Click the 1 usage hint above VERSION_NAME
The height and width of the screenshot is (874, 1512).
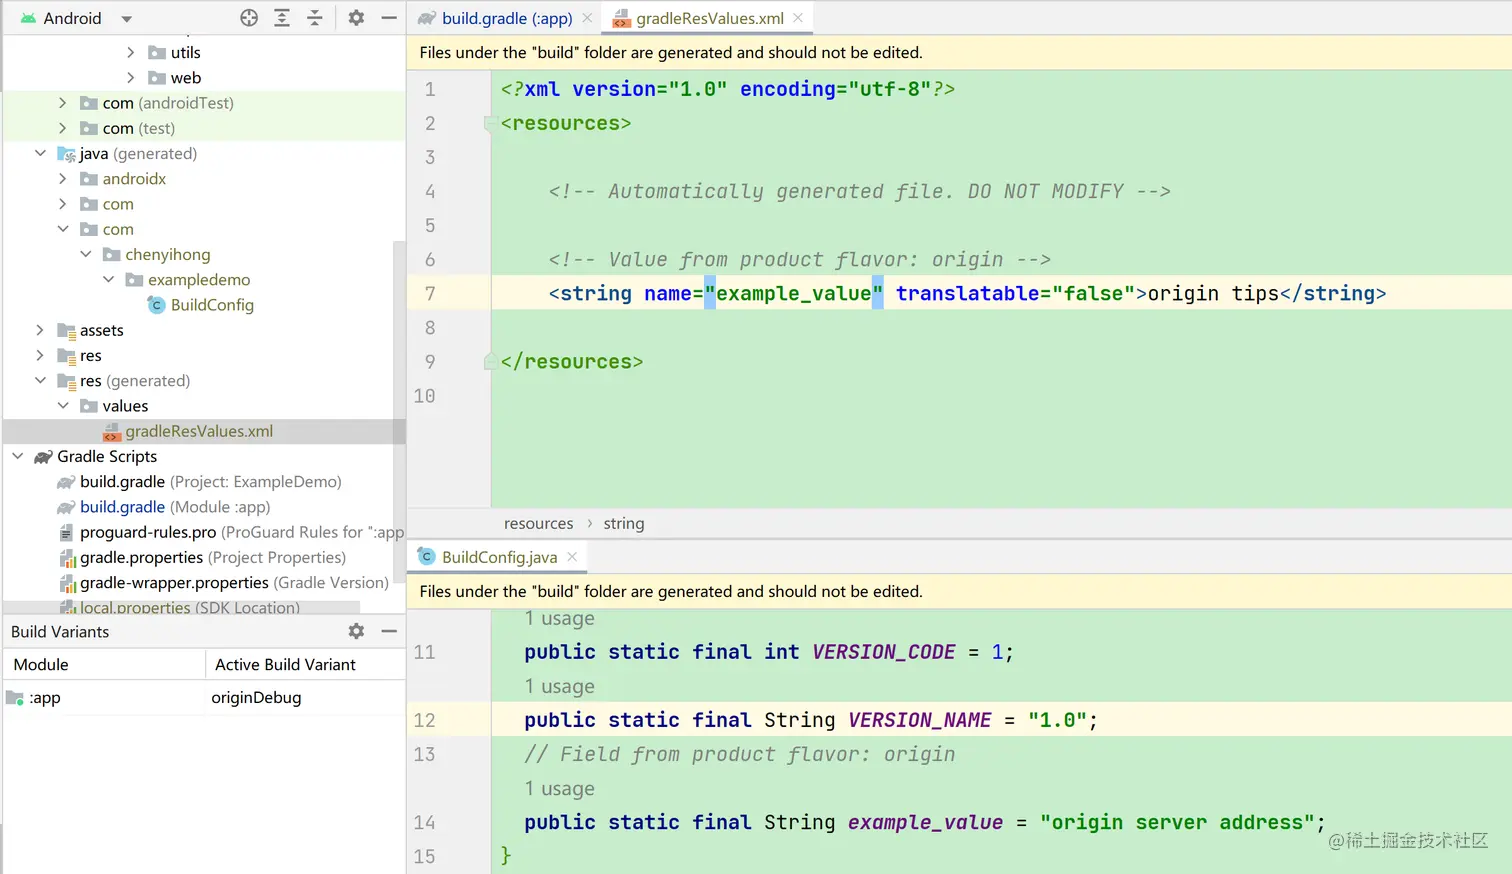pyautogui.click(x=559, y=687)
